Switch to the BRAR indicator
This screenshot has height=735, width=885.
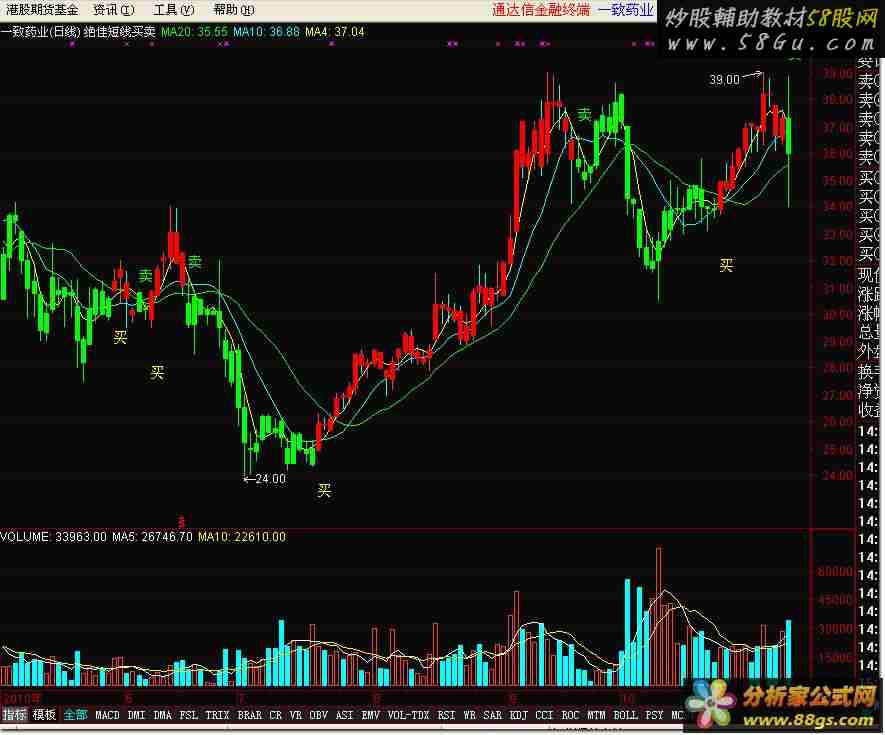click(249, 715)
